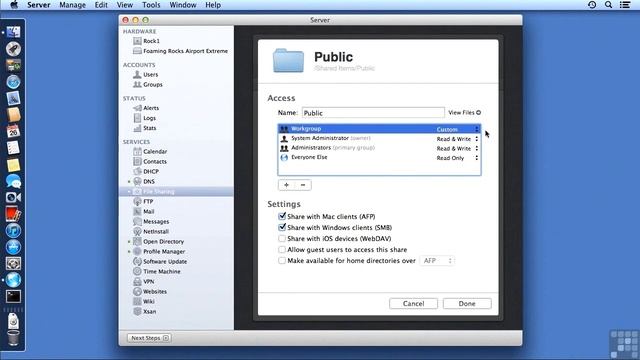Select the Websites service

[x=150, y=291]
